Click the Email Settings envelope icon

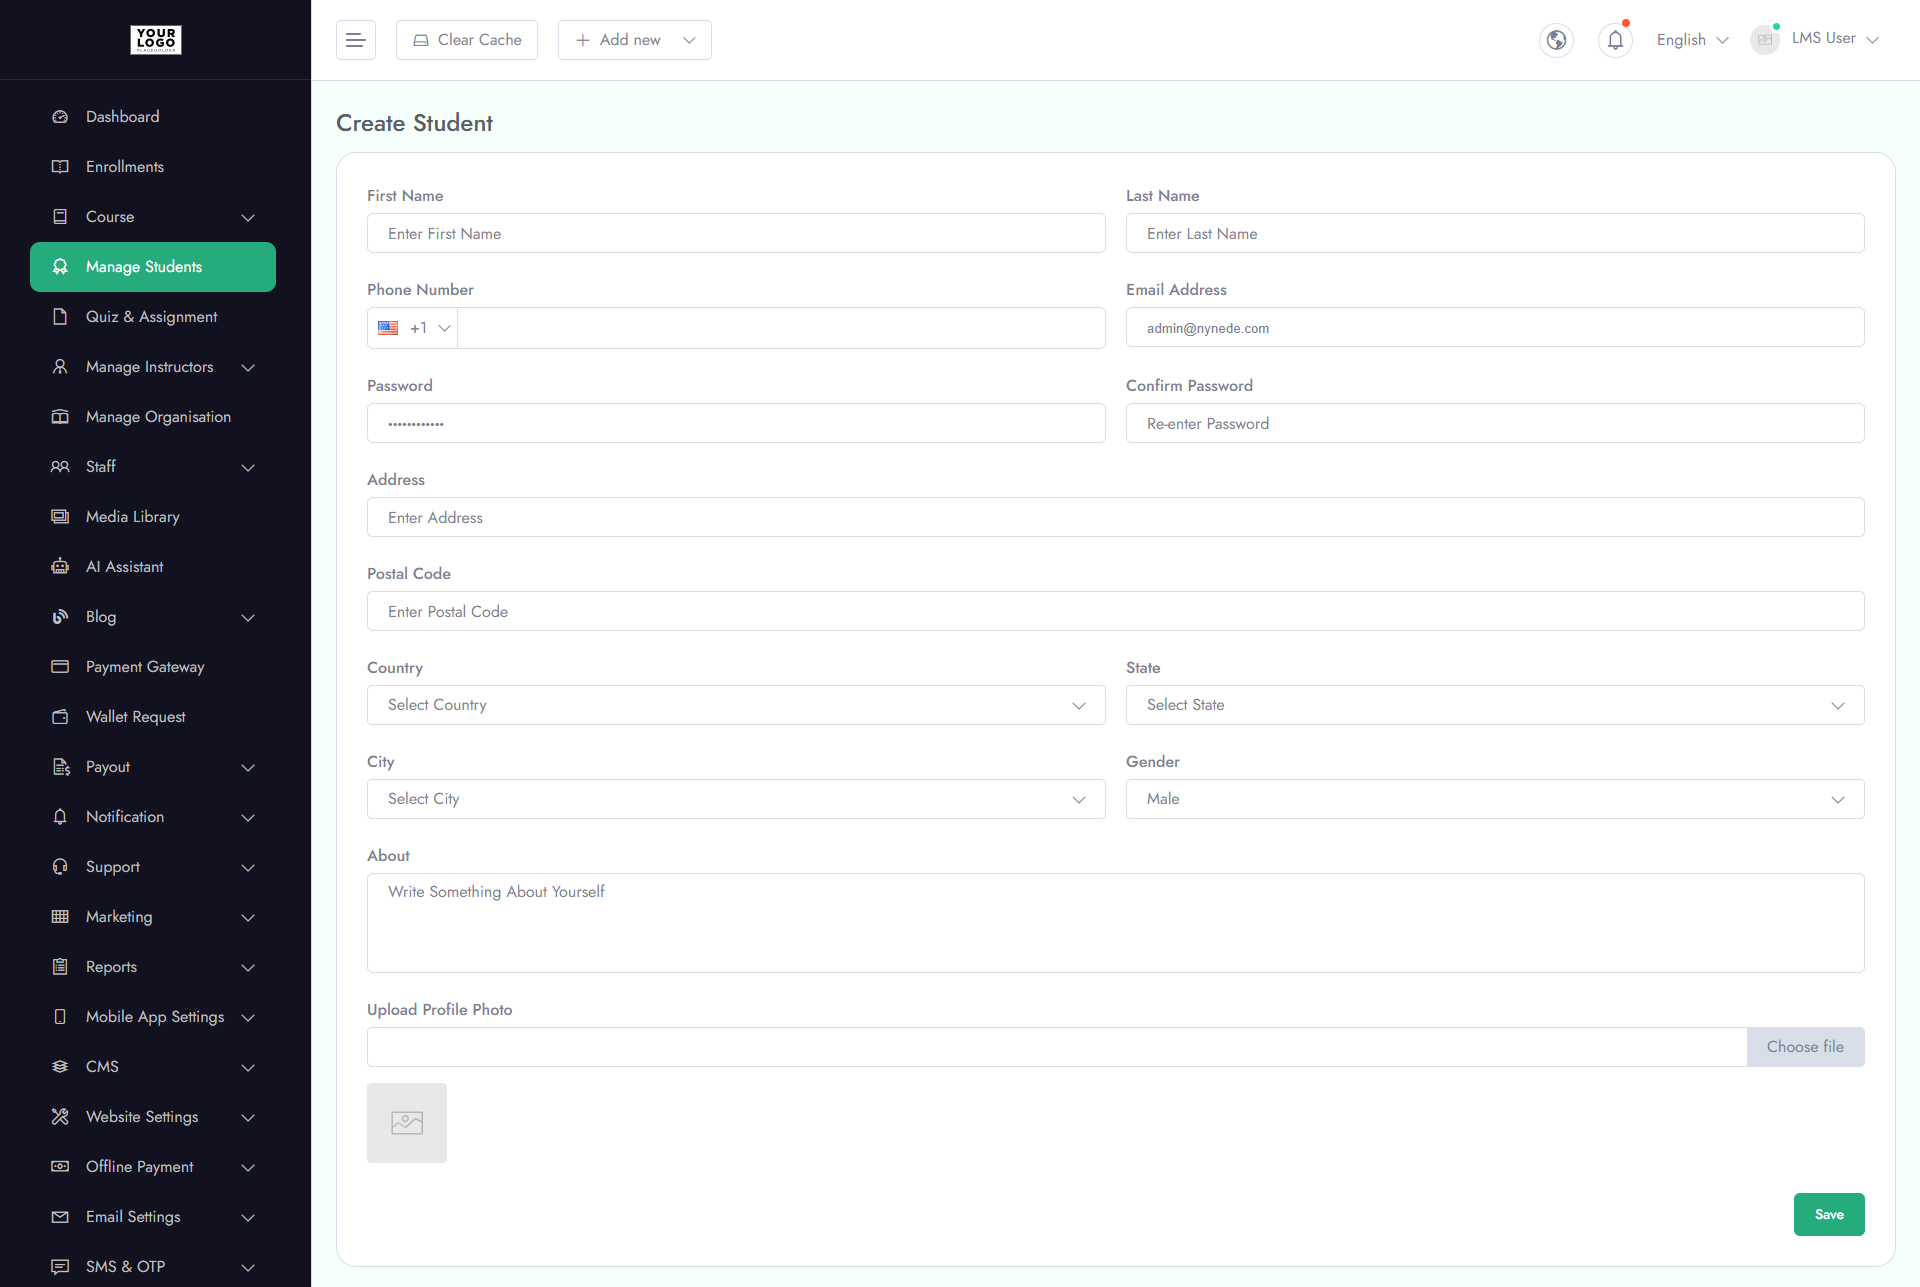[60, 1217]
